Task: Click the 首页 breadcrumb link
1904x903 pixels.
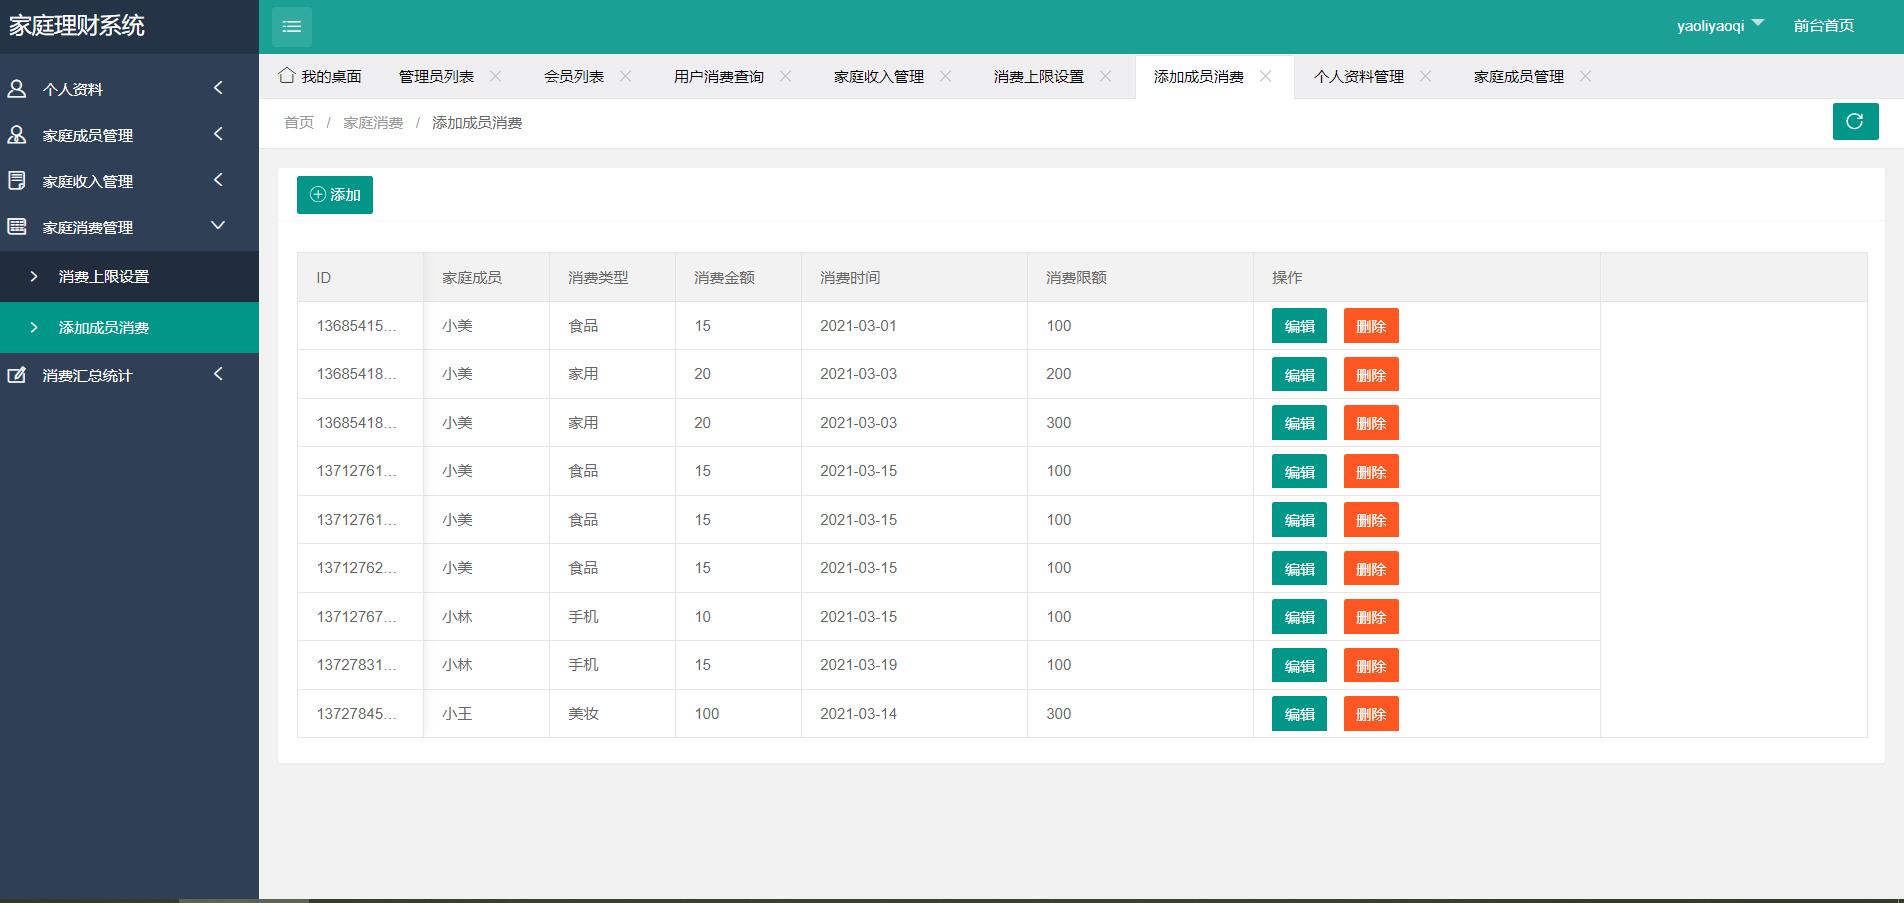Action: [x=299, y=122]
